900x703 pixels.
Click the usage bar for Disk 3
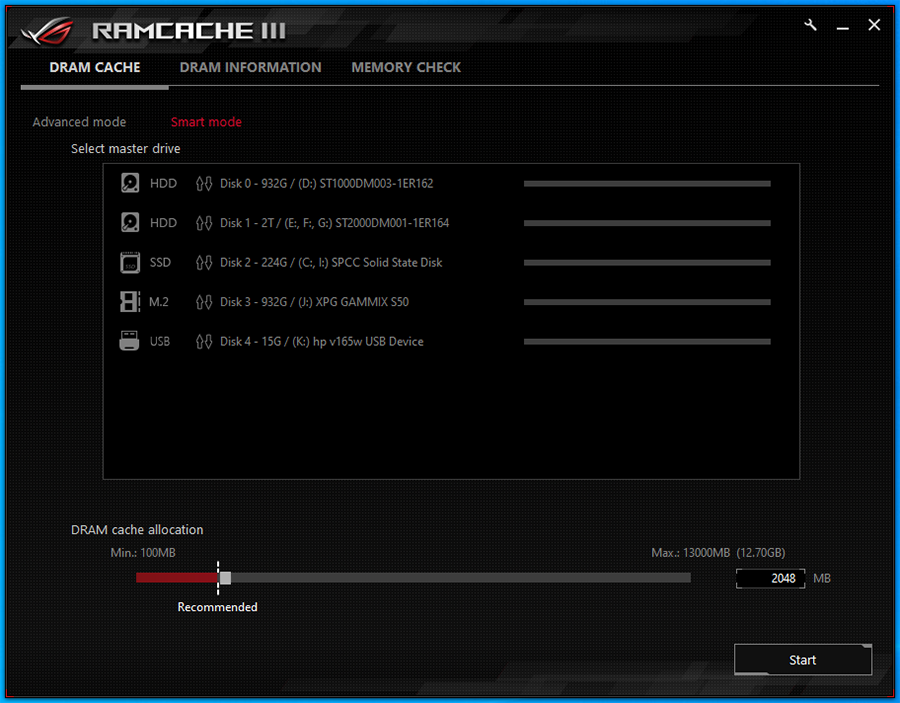(647, 302)
